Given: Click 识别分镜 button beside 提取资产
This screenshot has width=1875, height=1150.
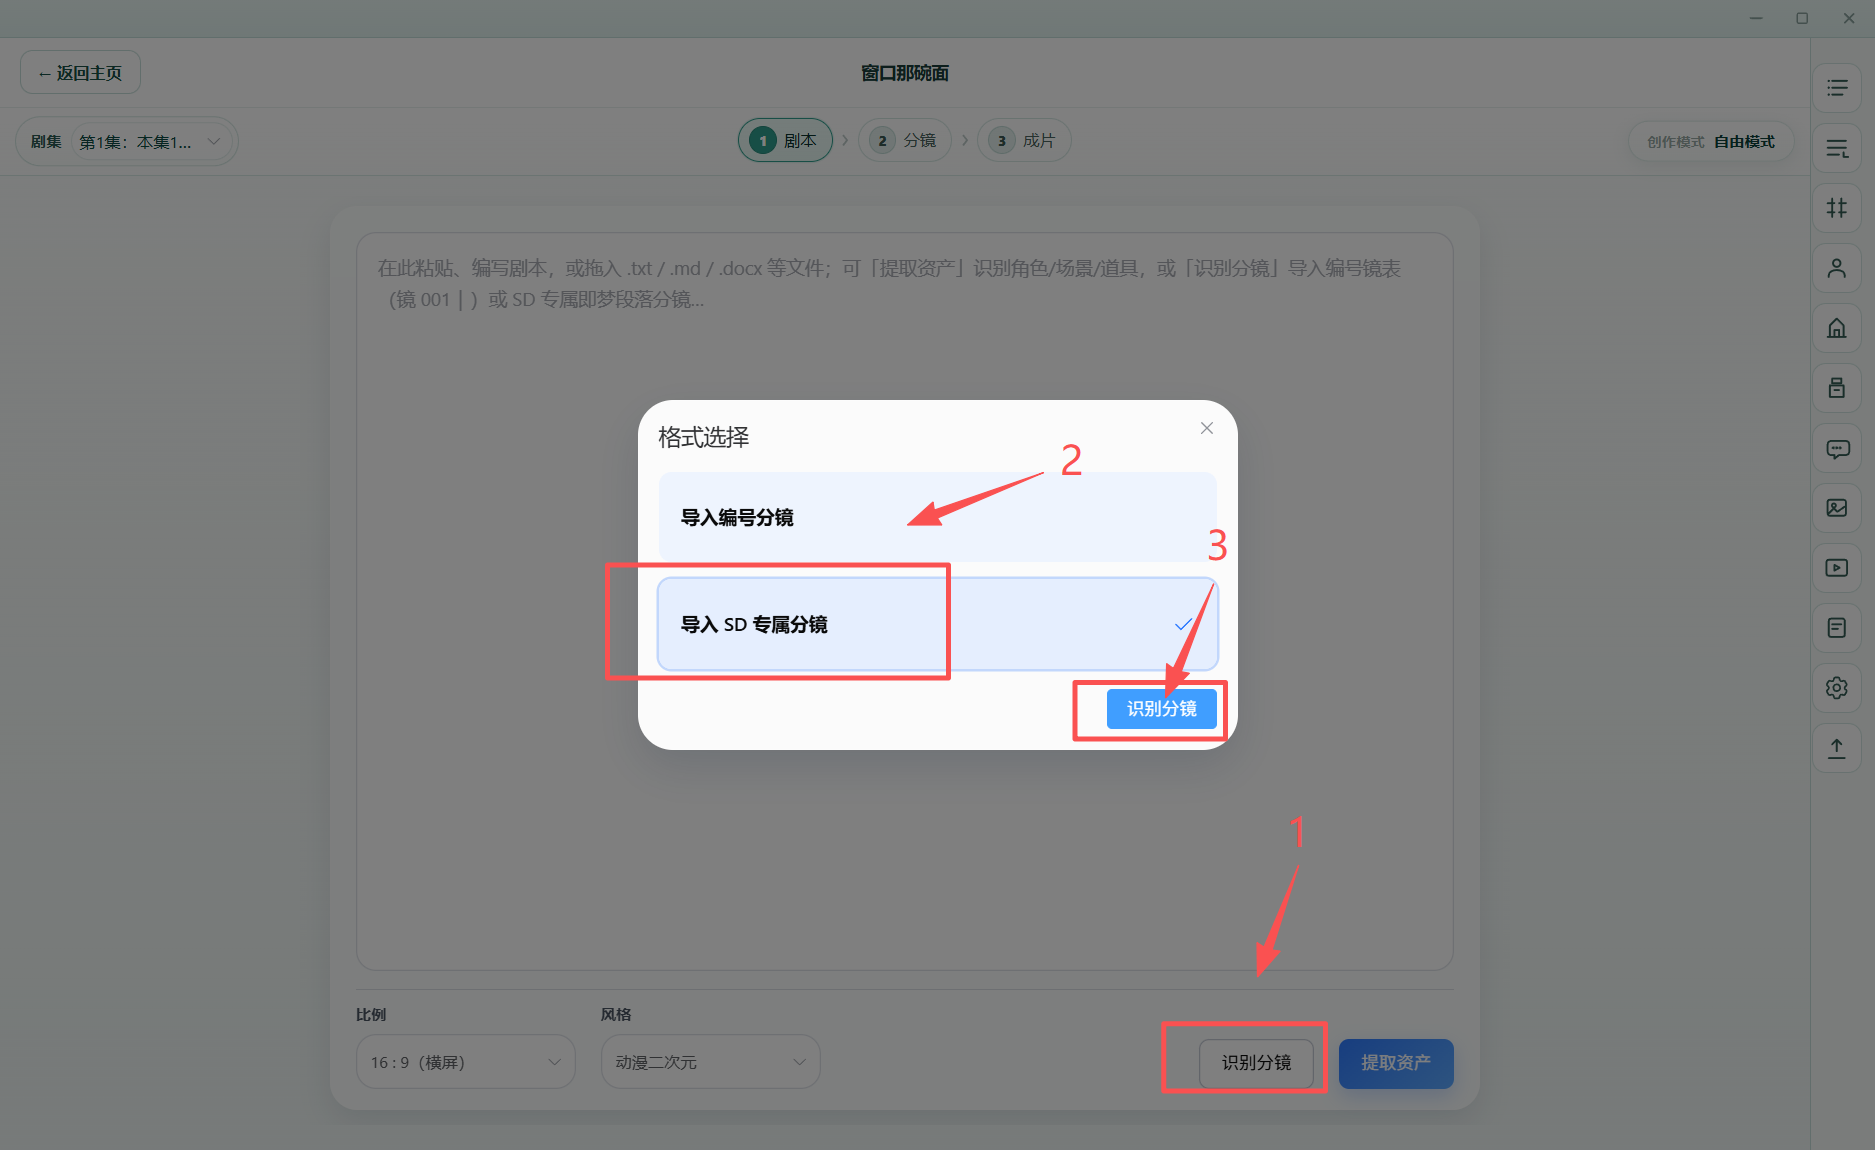Looking at the screenshot, I should pos(1256,1063).
